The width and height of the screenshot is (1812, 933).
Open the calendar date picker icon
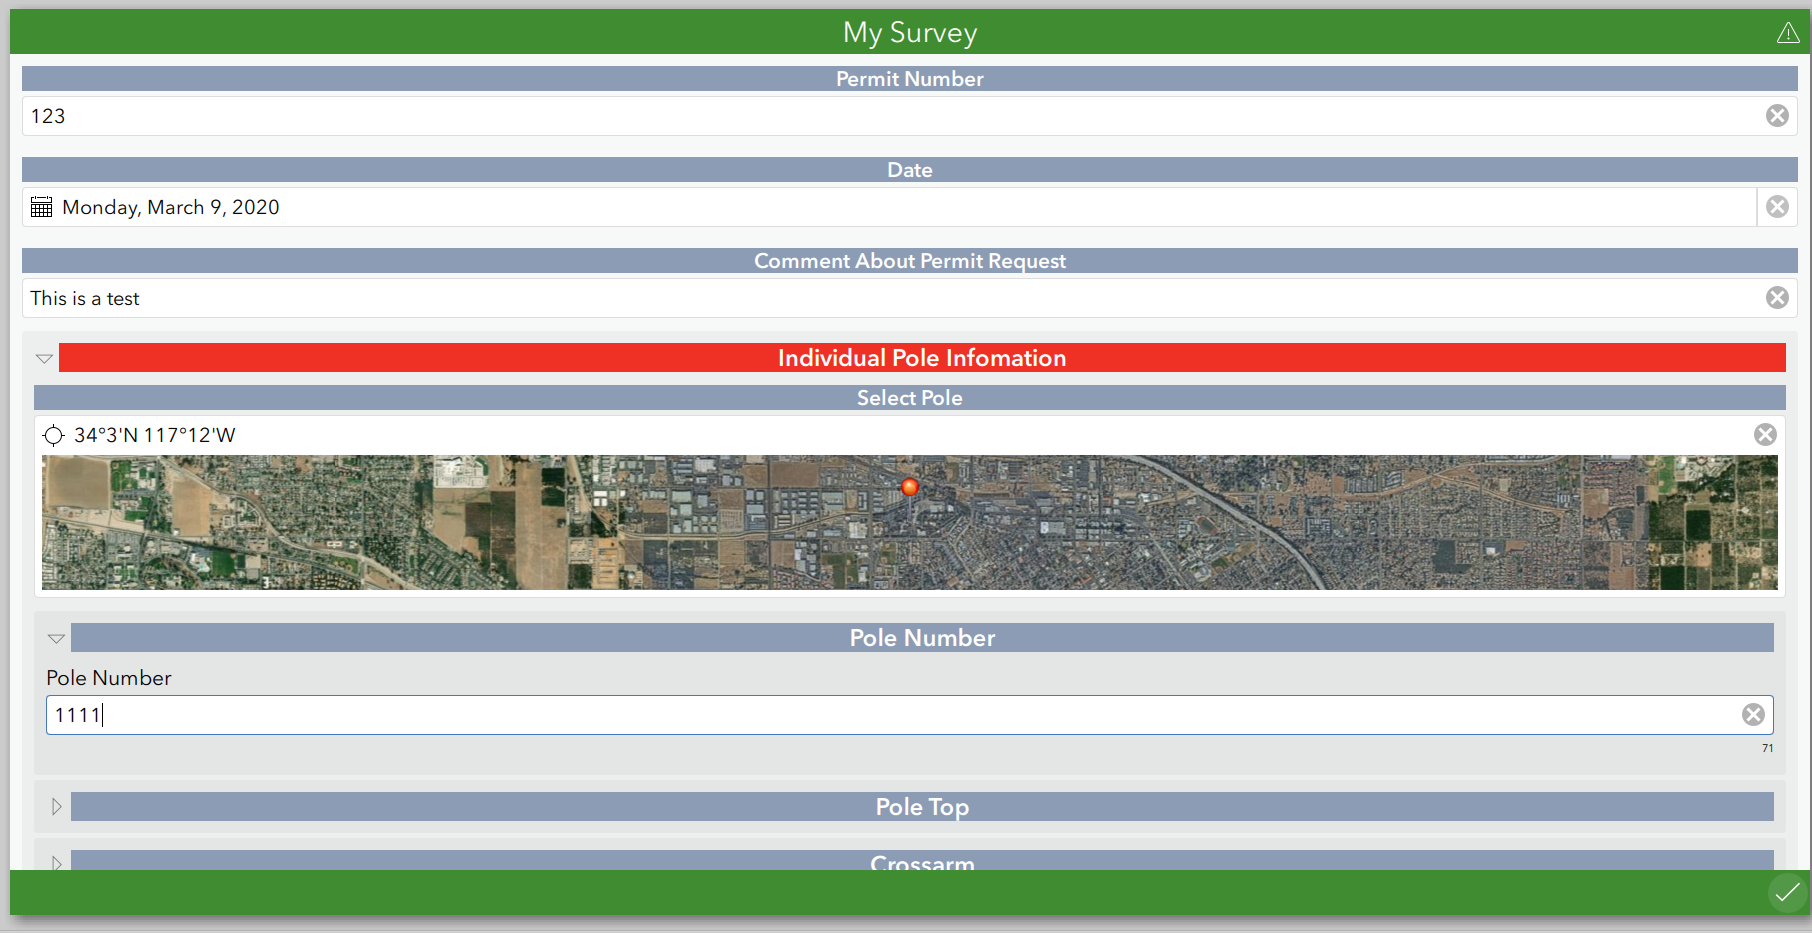click(41, 207)
